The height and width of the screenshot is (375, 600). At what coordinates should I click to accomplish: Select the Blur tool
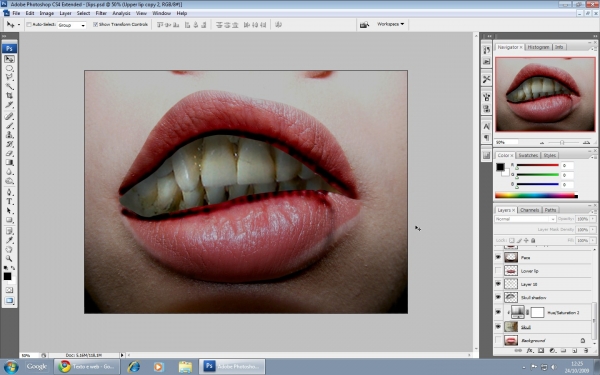coord(10,172)
